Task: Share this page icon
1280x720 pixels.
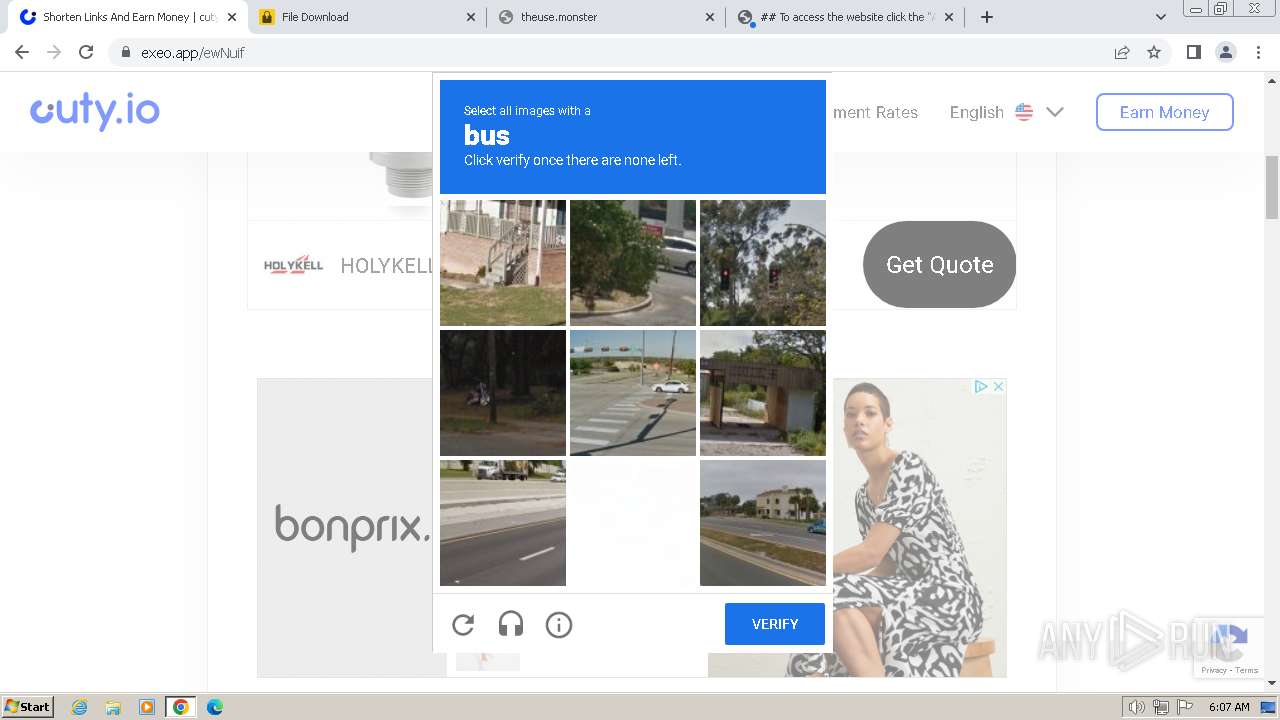Action: point(1122,53)
